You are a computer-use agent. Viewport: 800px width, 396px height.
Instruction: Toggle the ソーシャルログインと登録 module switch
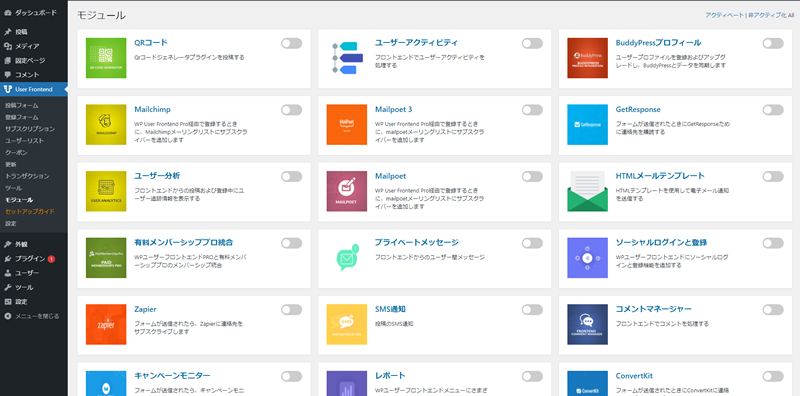coord(773,243)
